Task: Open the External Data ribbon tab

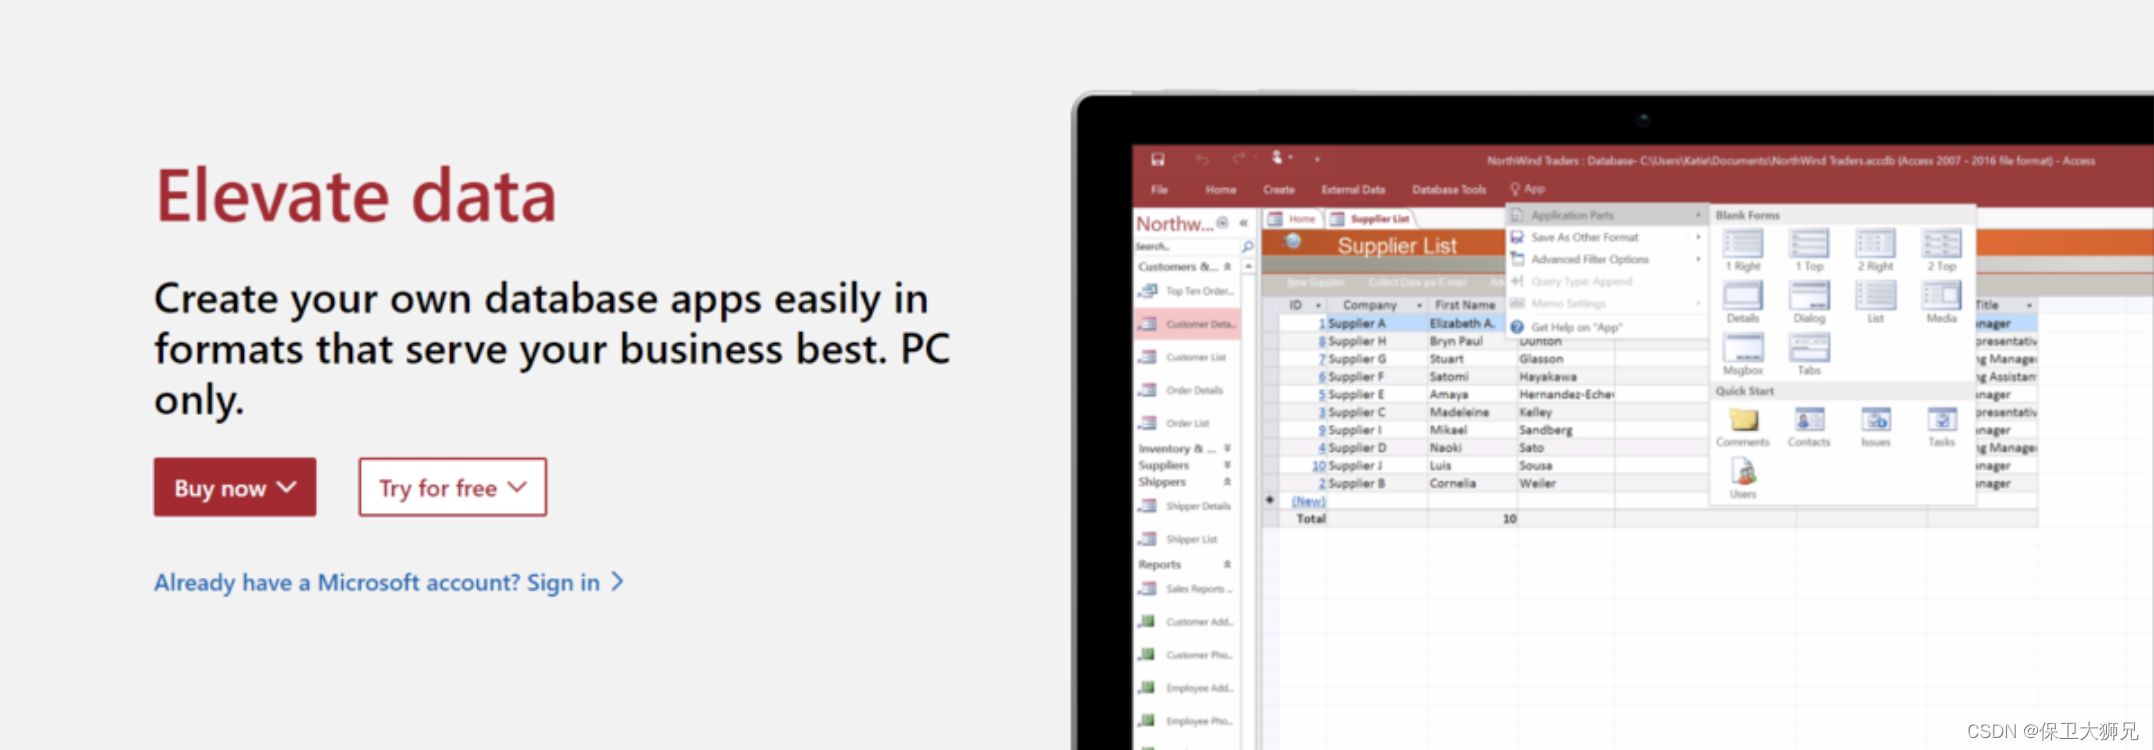Action: point(1353,189)
